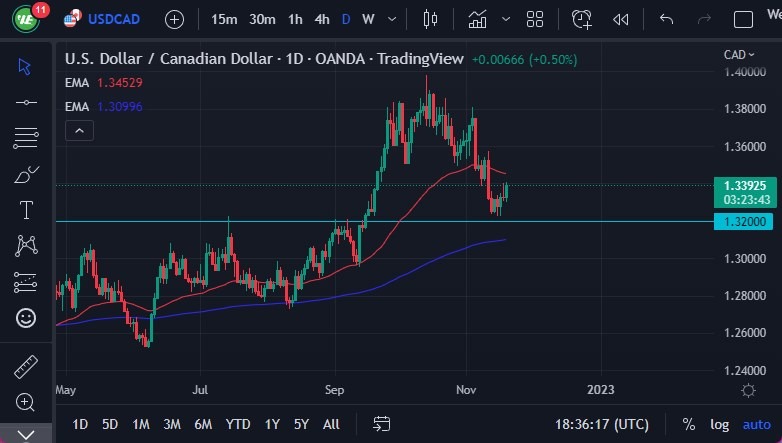Select the zoom in magnifier tool
Screen dimensions: 782x443
click(25, 402)
